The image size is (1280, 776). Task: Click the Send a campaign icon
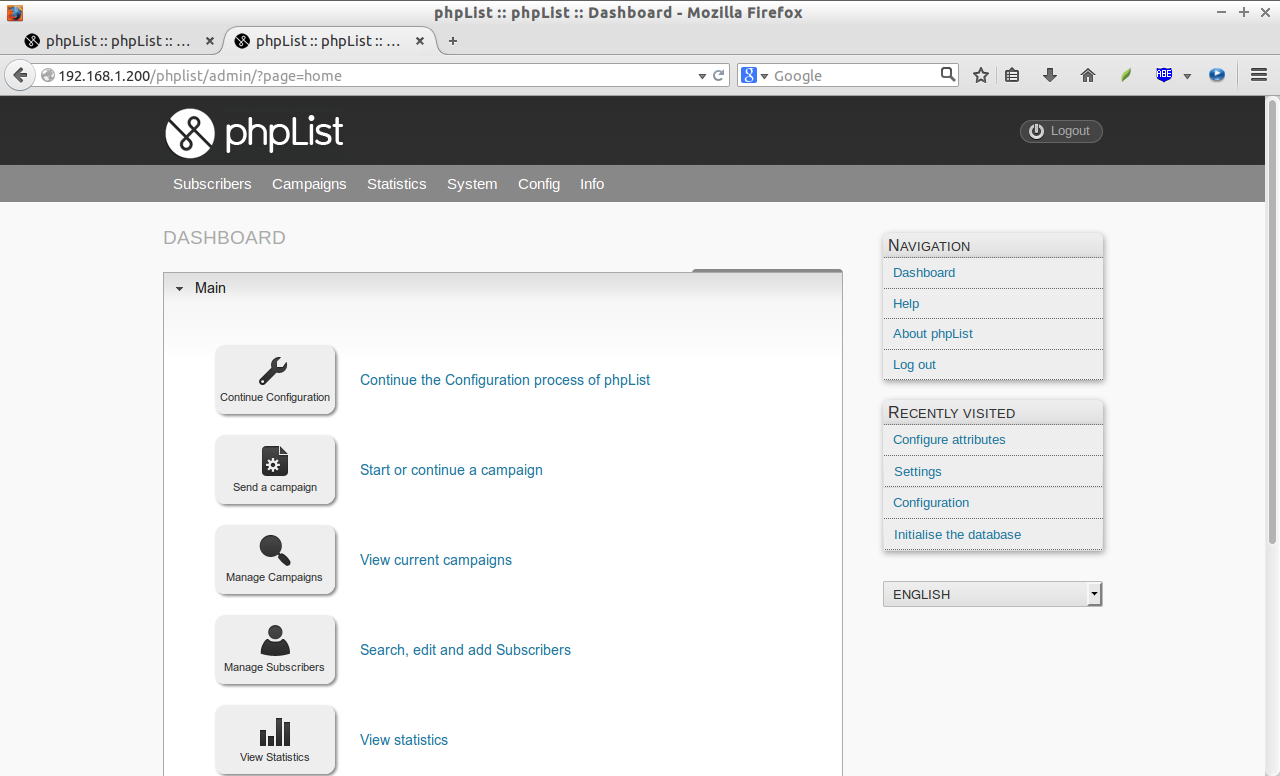pyautogui.click(x=275, y=461)
